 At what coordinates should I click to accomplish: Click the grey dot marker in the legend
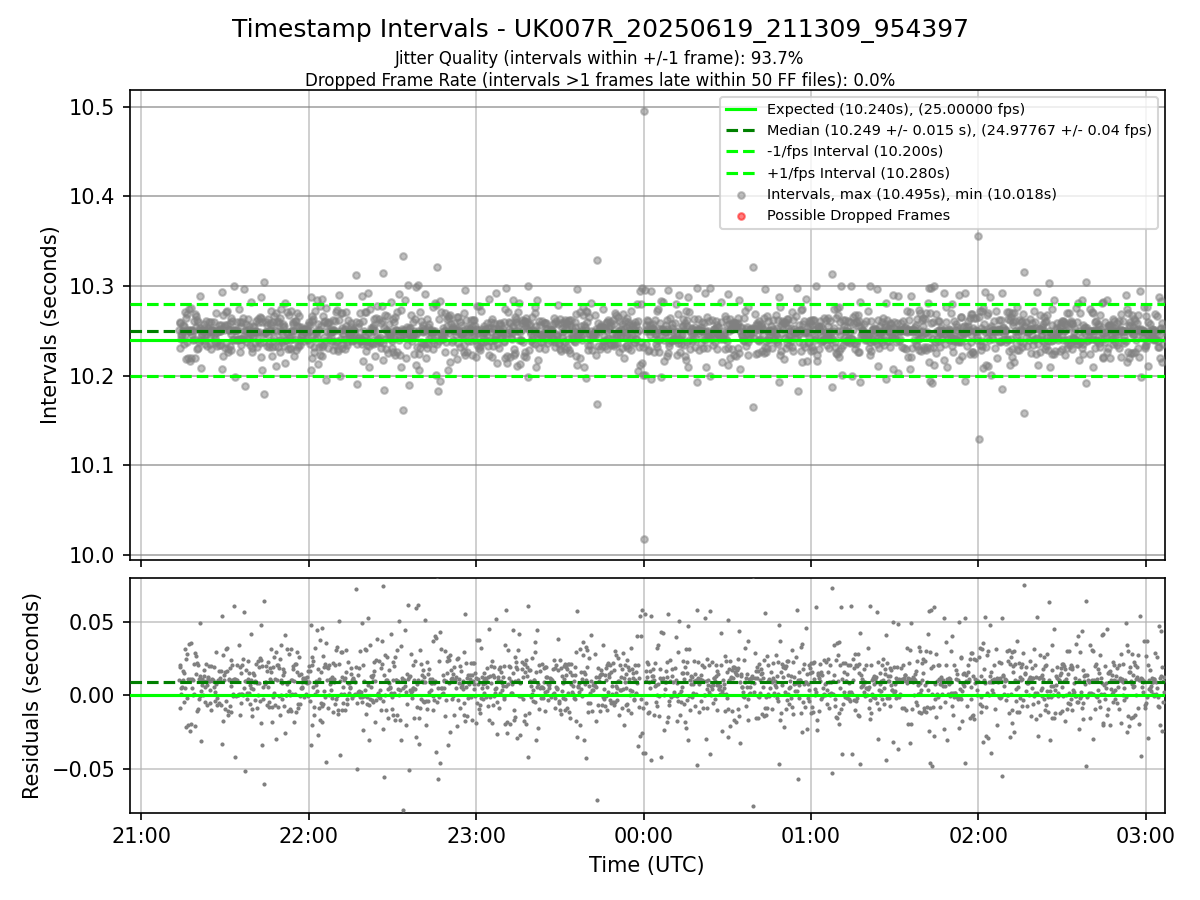point(739,195)
